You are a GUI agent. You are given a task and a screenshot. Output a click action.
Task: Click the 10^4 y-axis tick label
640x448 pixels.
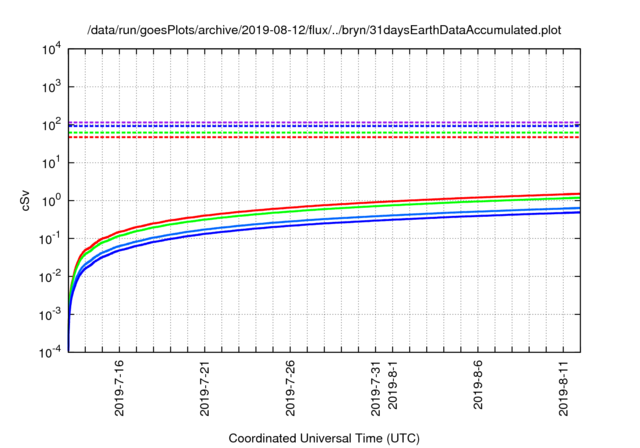tap(51, 49)
